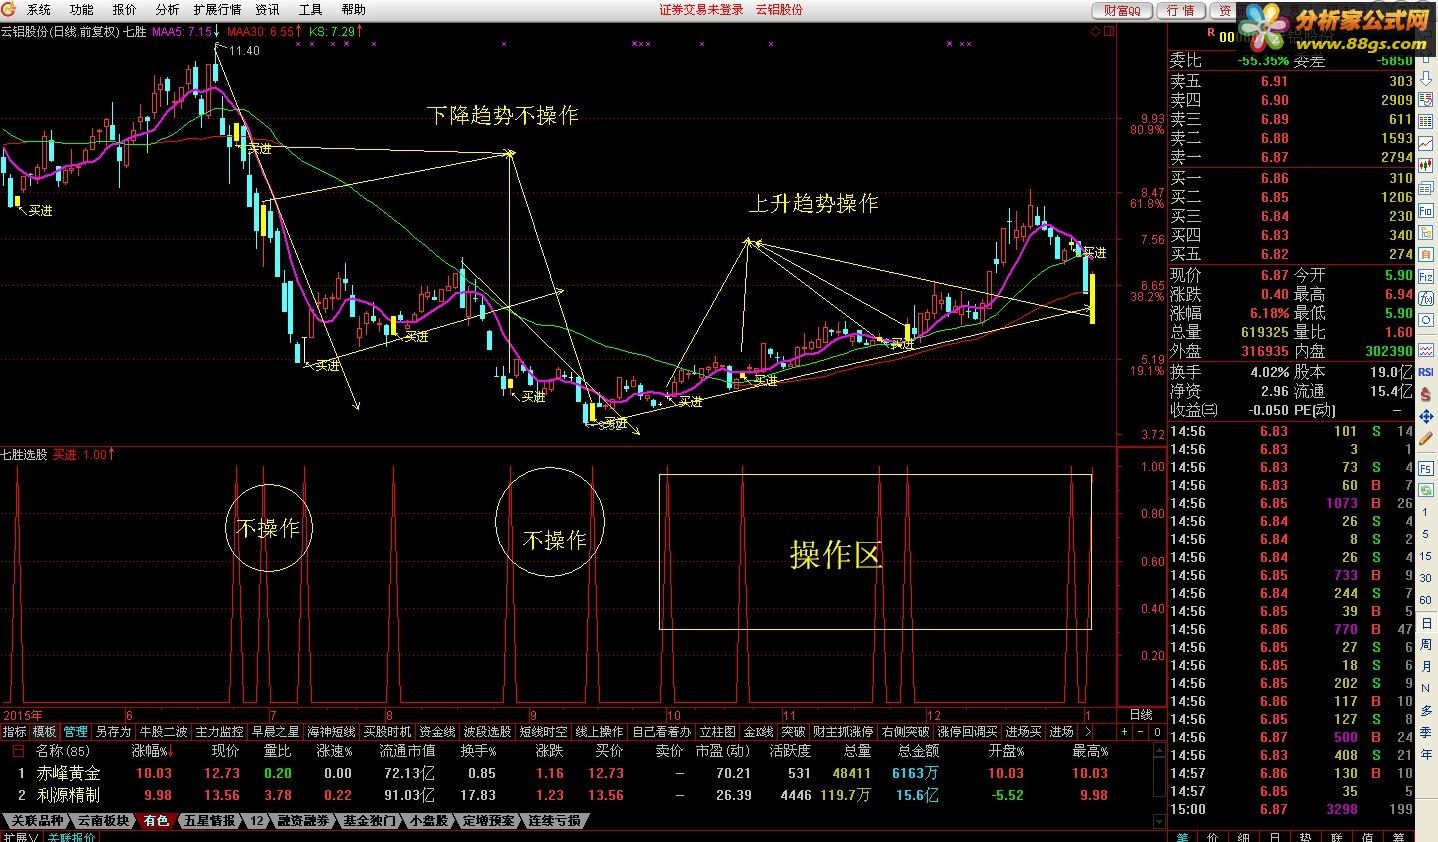Screen dimensions: 1438x842
Task: Switch to the 融资融券 bottom tab
Action: click(303, 821)
